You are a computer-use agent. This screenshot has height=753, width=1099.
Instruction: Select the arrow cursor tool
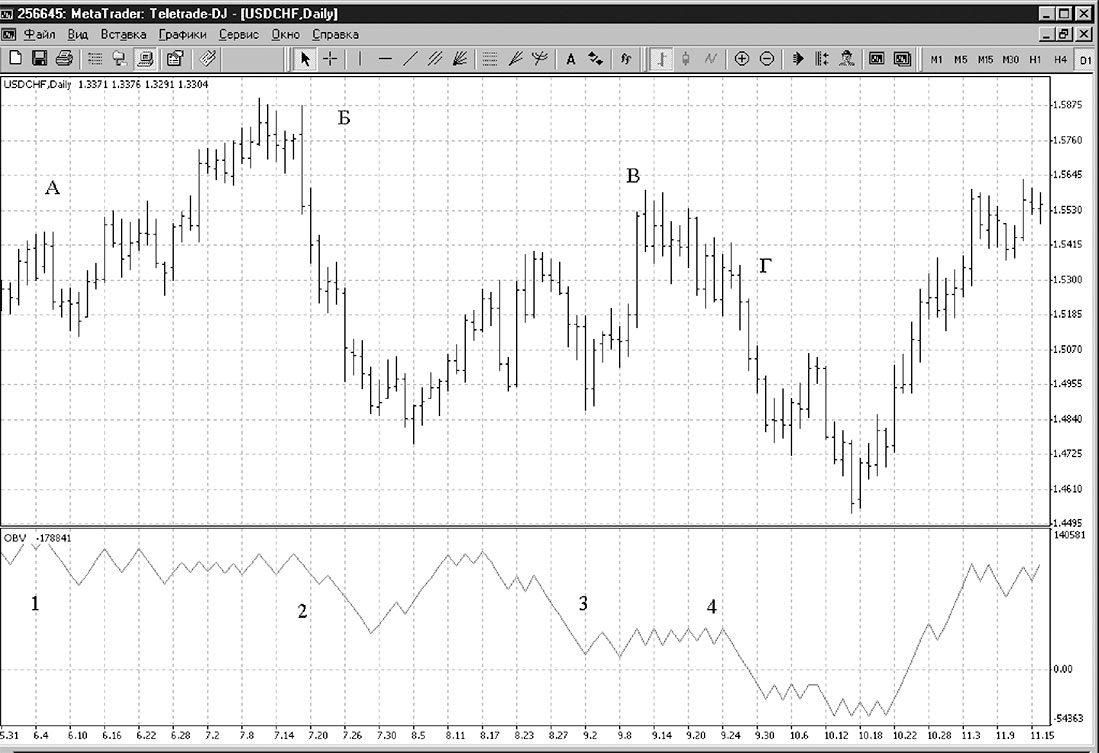click(304, 59)
